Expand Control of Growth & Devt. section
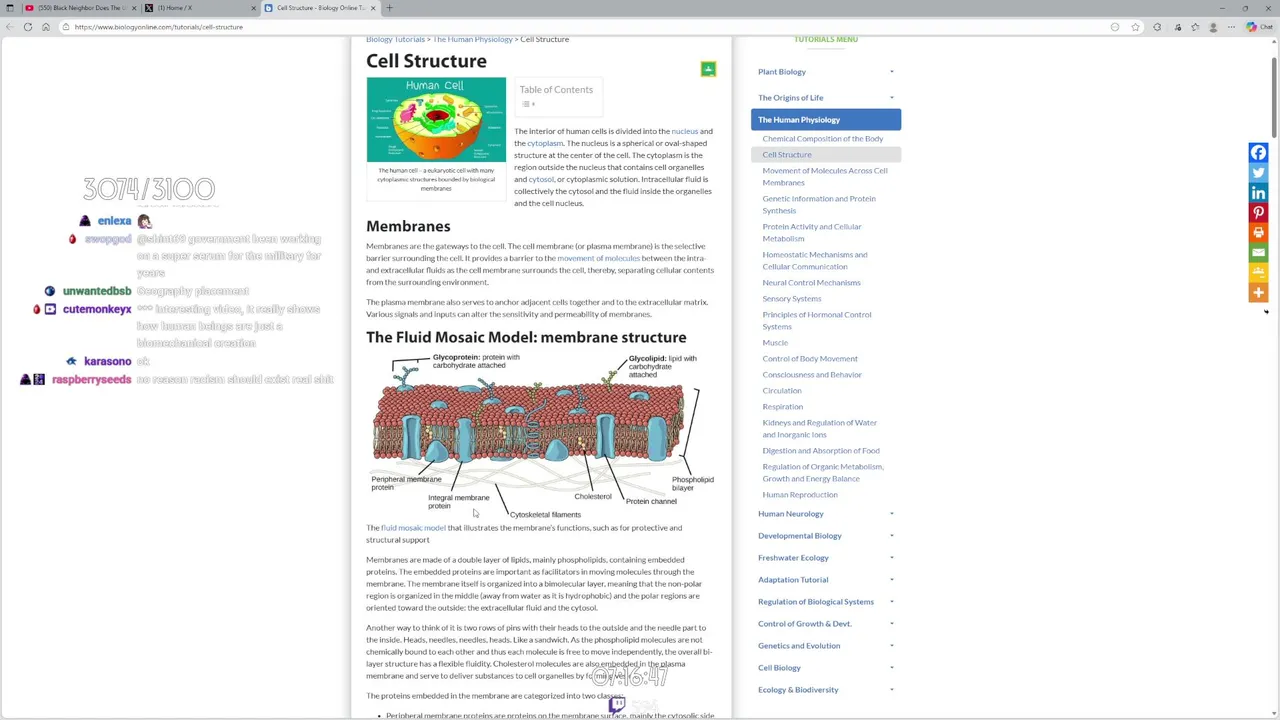 point(891,624)
